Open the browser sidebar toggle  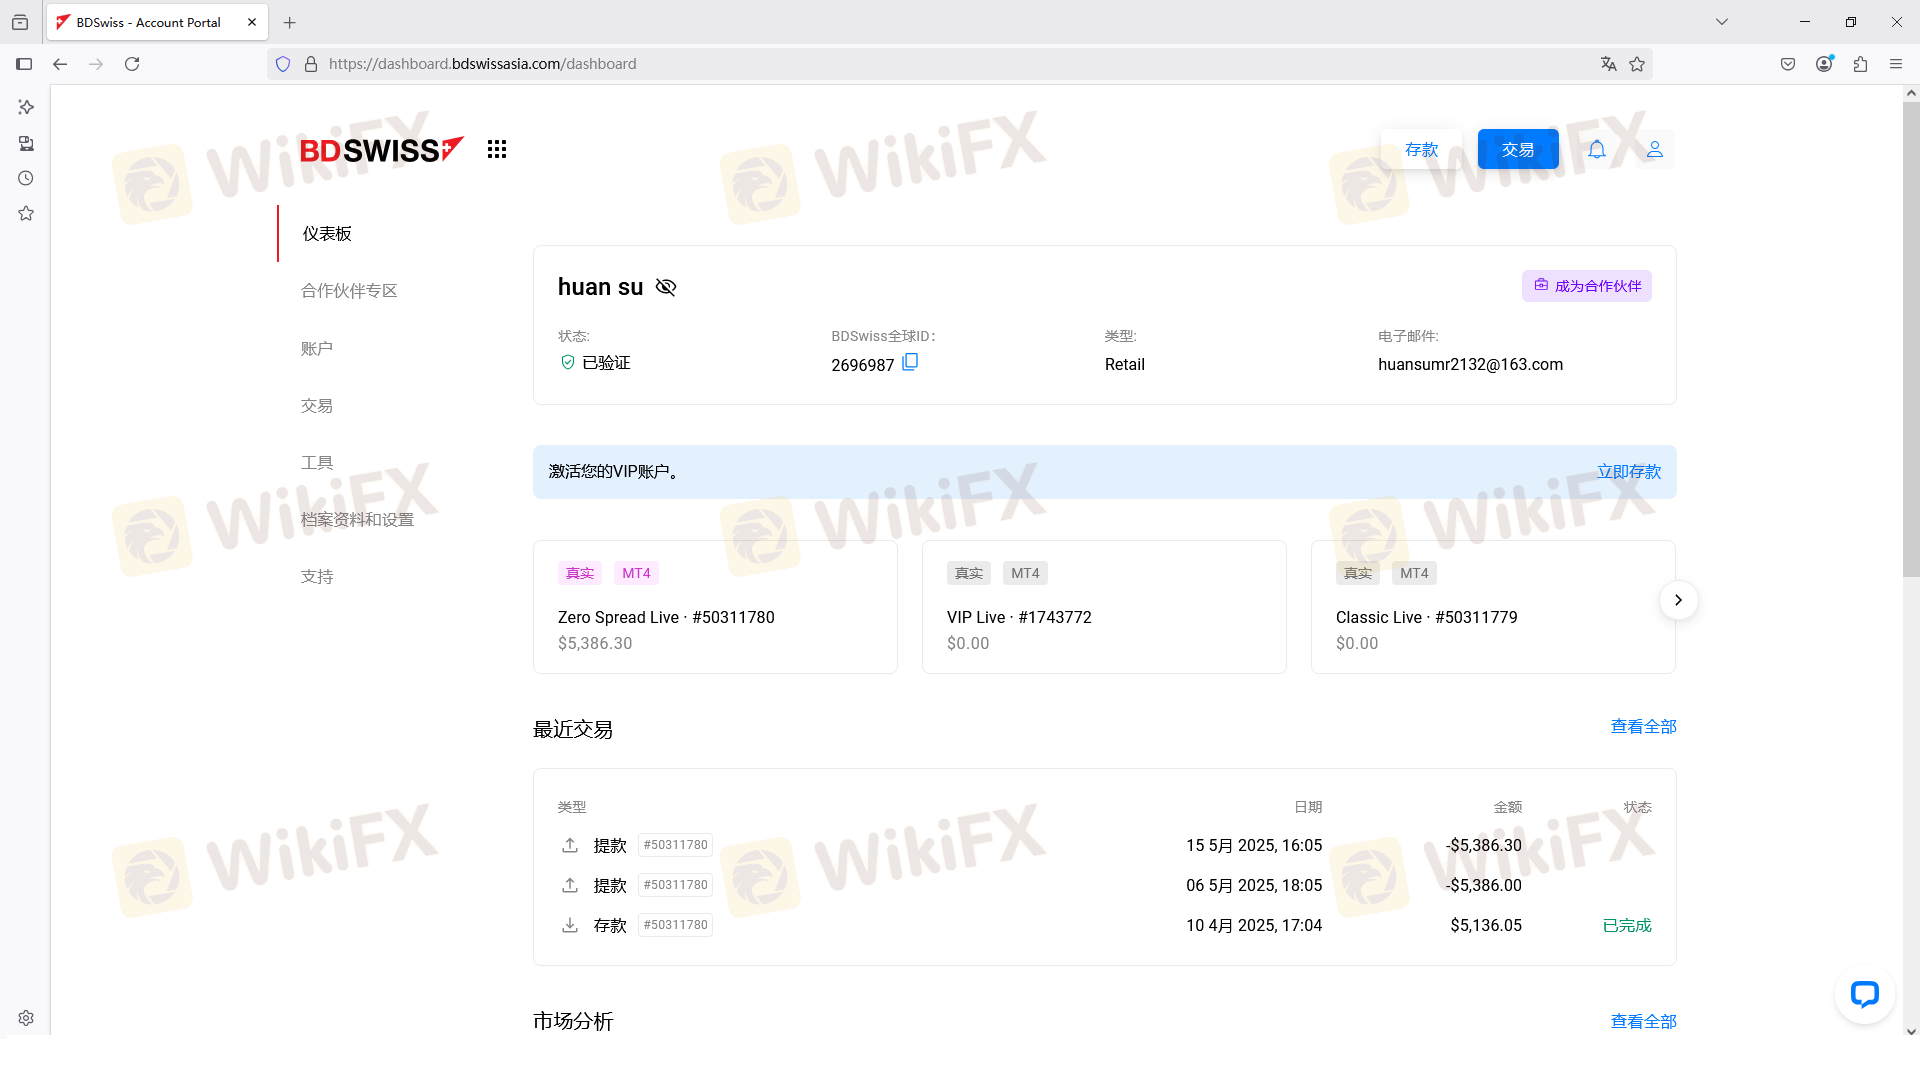[x=24, y=64]
